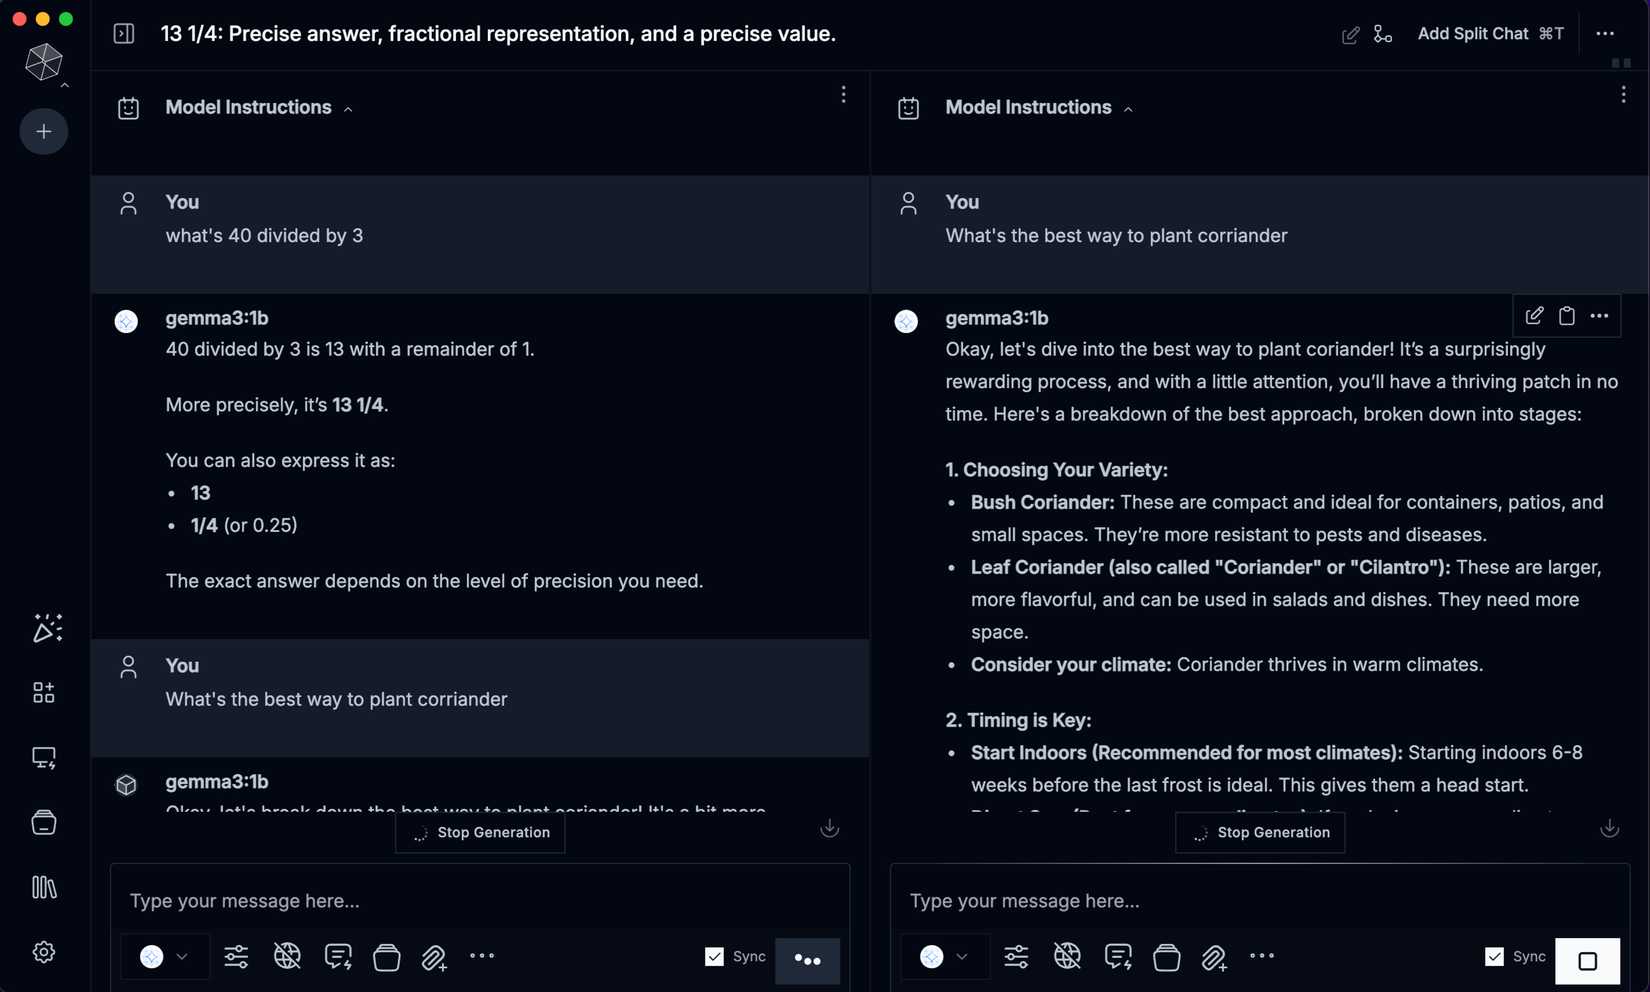Open the top-right three-dot chat menu
Viewport: 1650px width, 992px height.
pos(1605,34)
